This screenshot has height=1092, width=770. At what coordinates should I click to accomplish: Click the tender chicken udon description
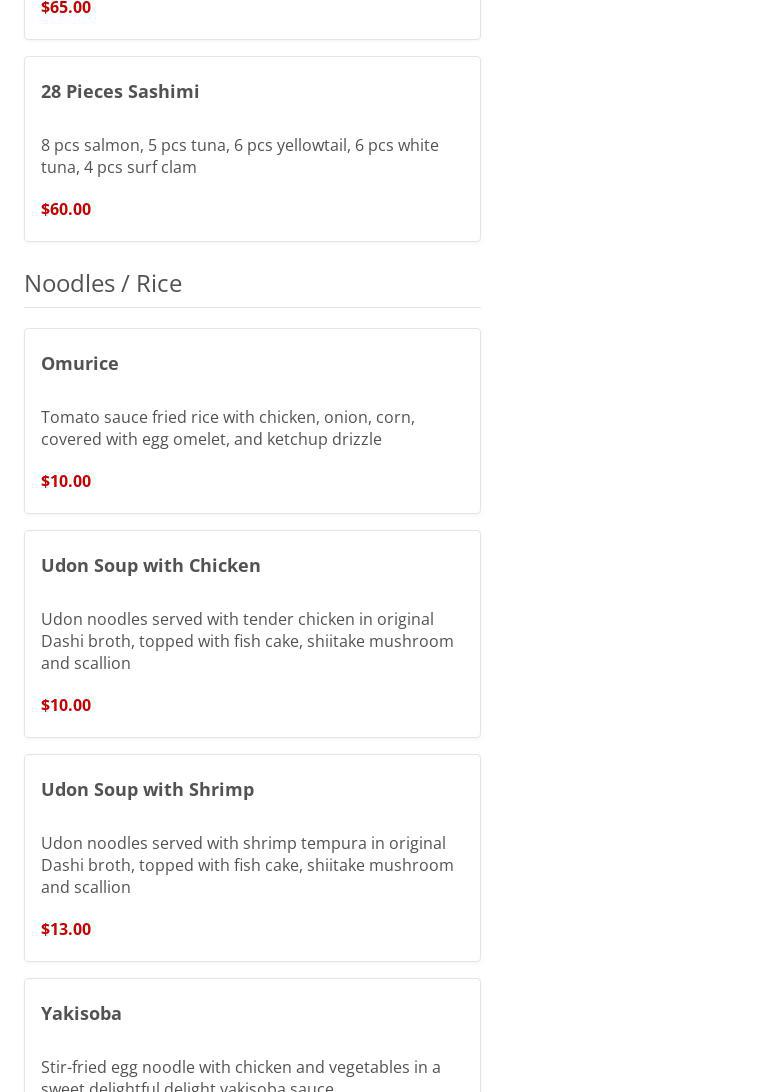coord(246,641)
